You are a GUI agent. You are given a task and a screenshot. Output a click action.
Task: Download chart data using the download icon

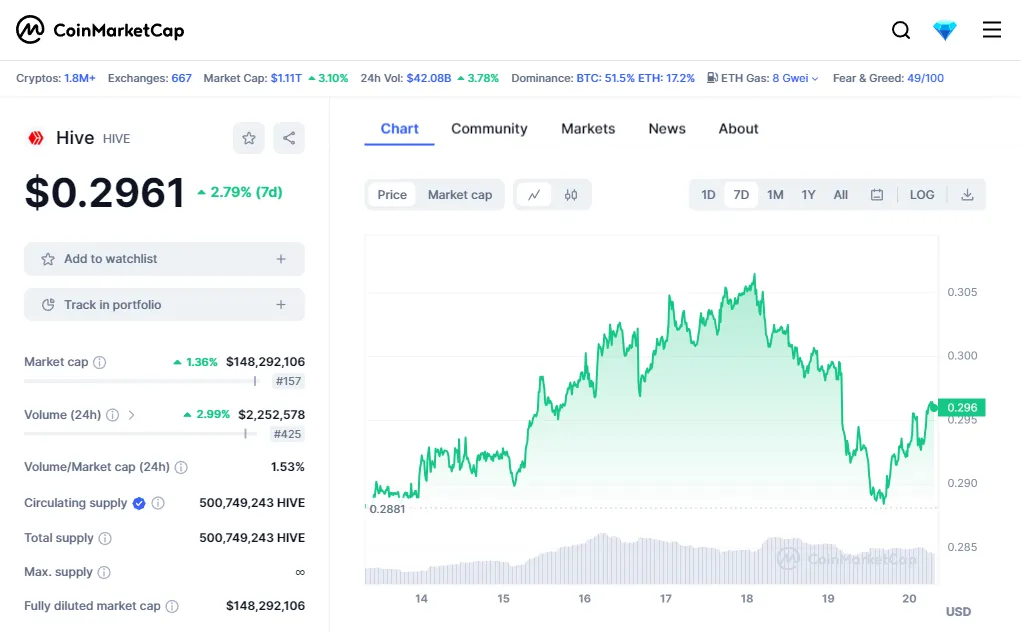[967, 195]
